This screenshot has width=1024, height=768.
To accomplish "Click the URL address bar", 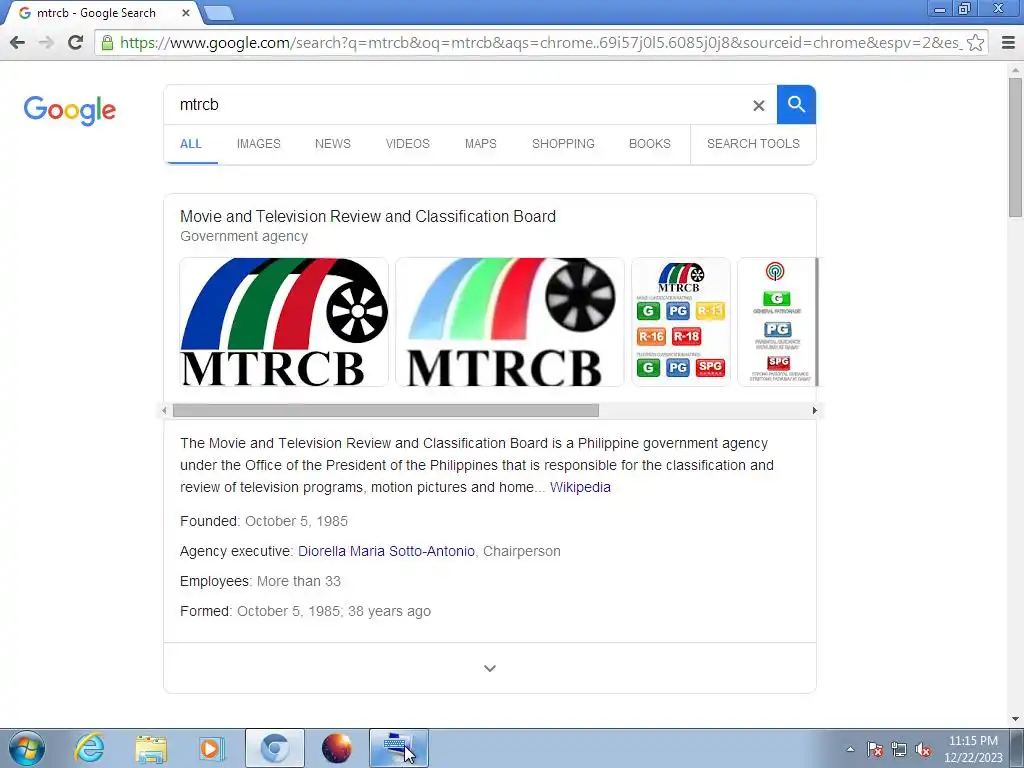I will click(539, 43).
